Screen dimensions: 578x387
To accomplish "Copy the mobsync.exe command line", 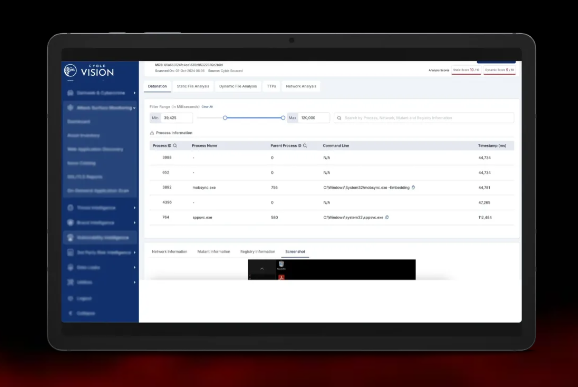I will click(x=414, y=187).
